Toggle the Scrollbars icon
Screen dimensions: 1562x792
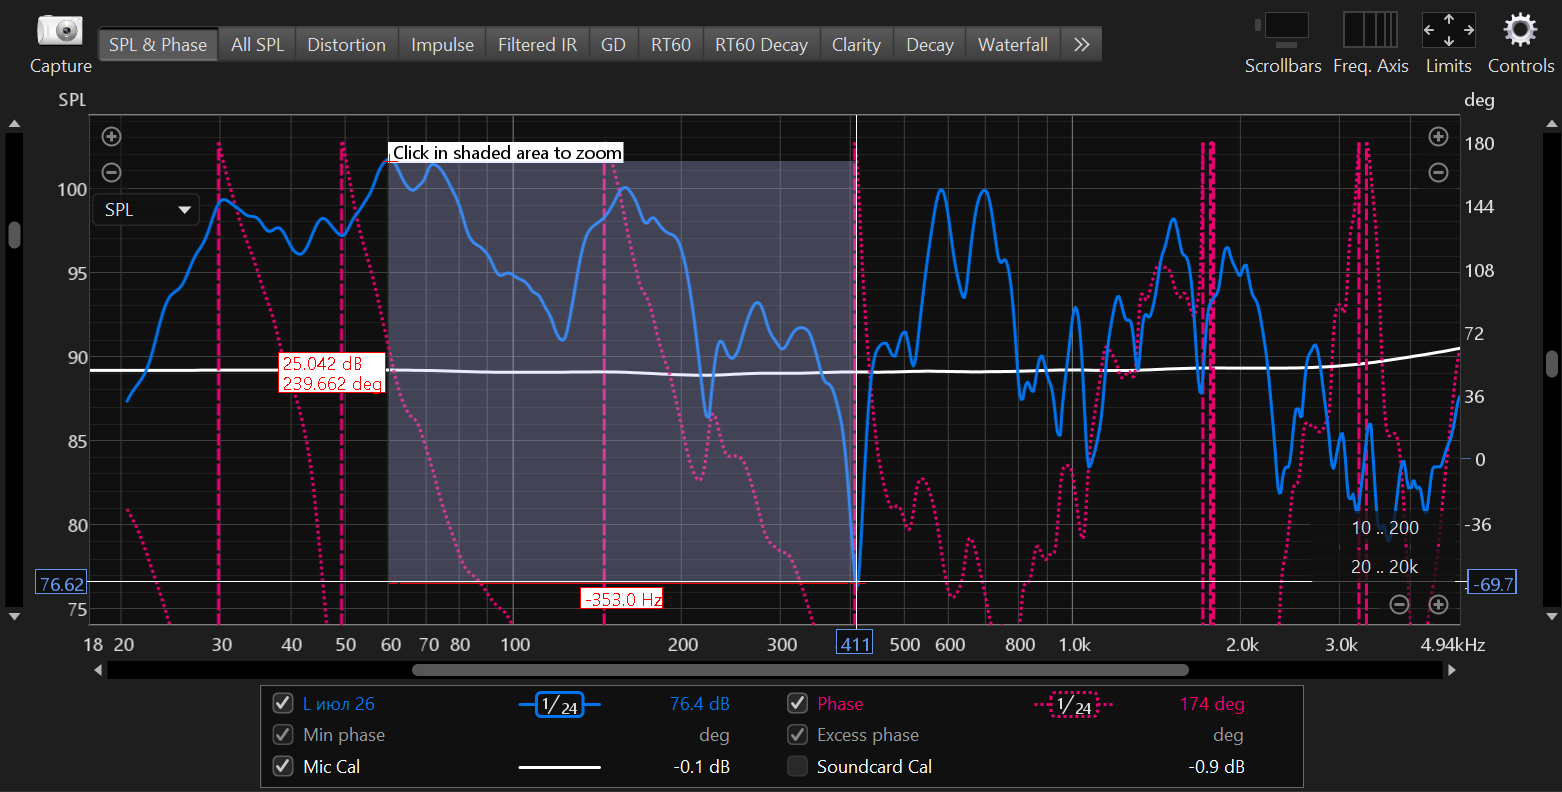[x=1282, y=30]
